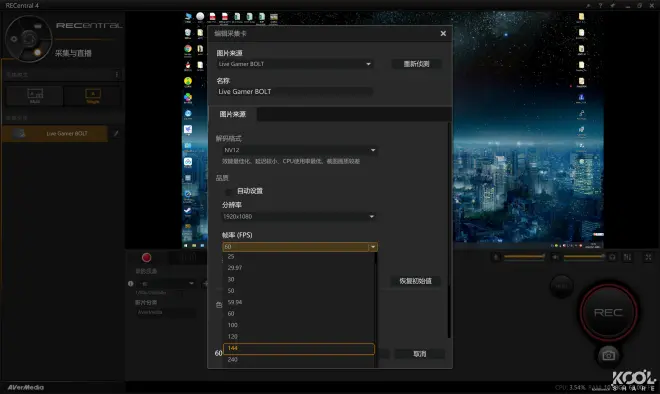Choose 100 from the FPS list
Image resolution: width=660 pixels, height=394 pixels.
(298, 325)
